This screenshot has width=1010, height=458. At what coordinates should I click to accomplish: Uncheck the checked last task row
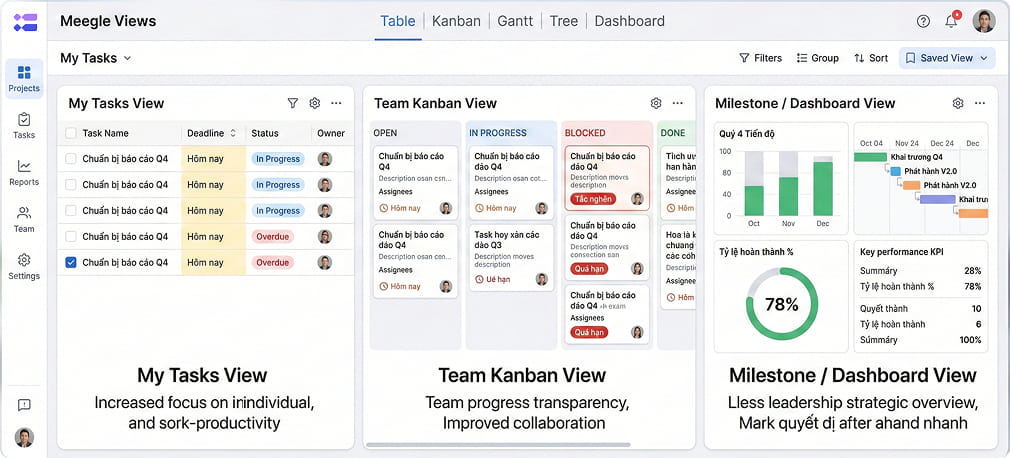click(x=71, y=263)
